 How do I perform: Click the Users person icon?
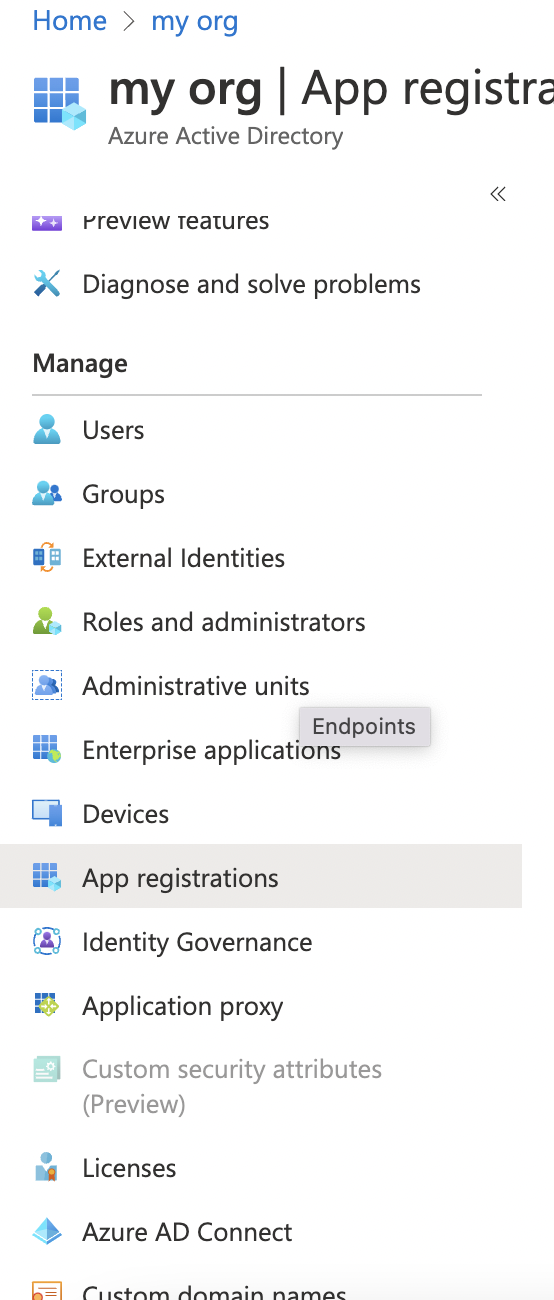tap(47, 430)
